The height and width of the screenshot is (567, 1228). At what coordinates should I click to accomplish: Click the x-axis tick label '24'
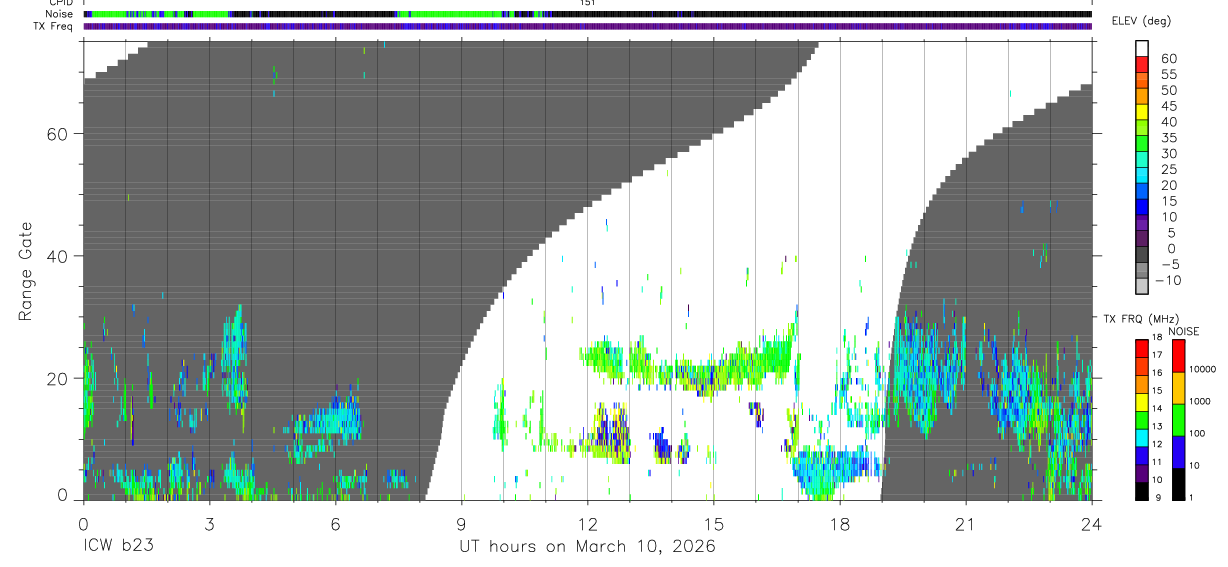[x=1091, y=523]
